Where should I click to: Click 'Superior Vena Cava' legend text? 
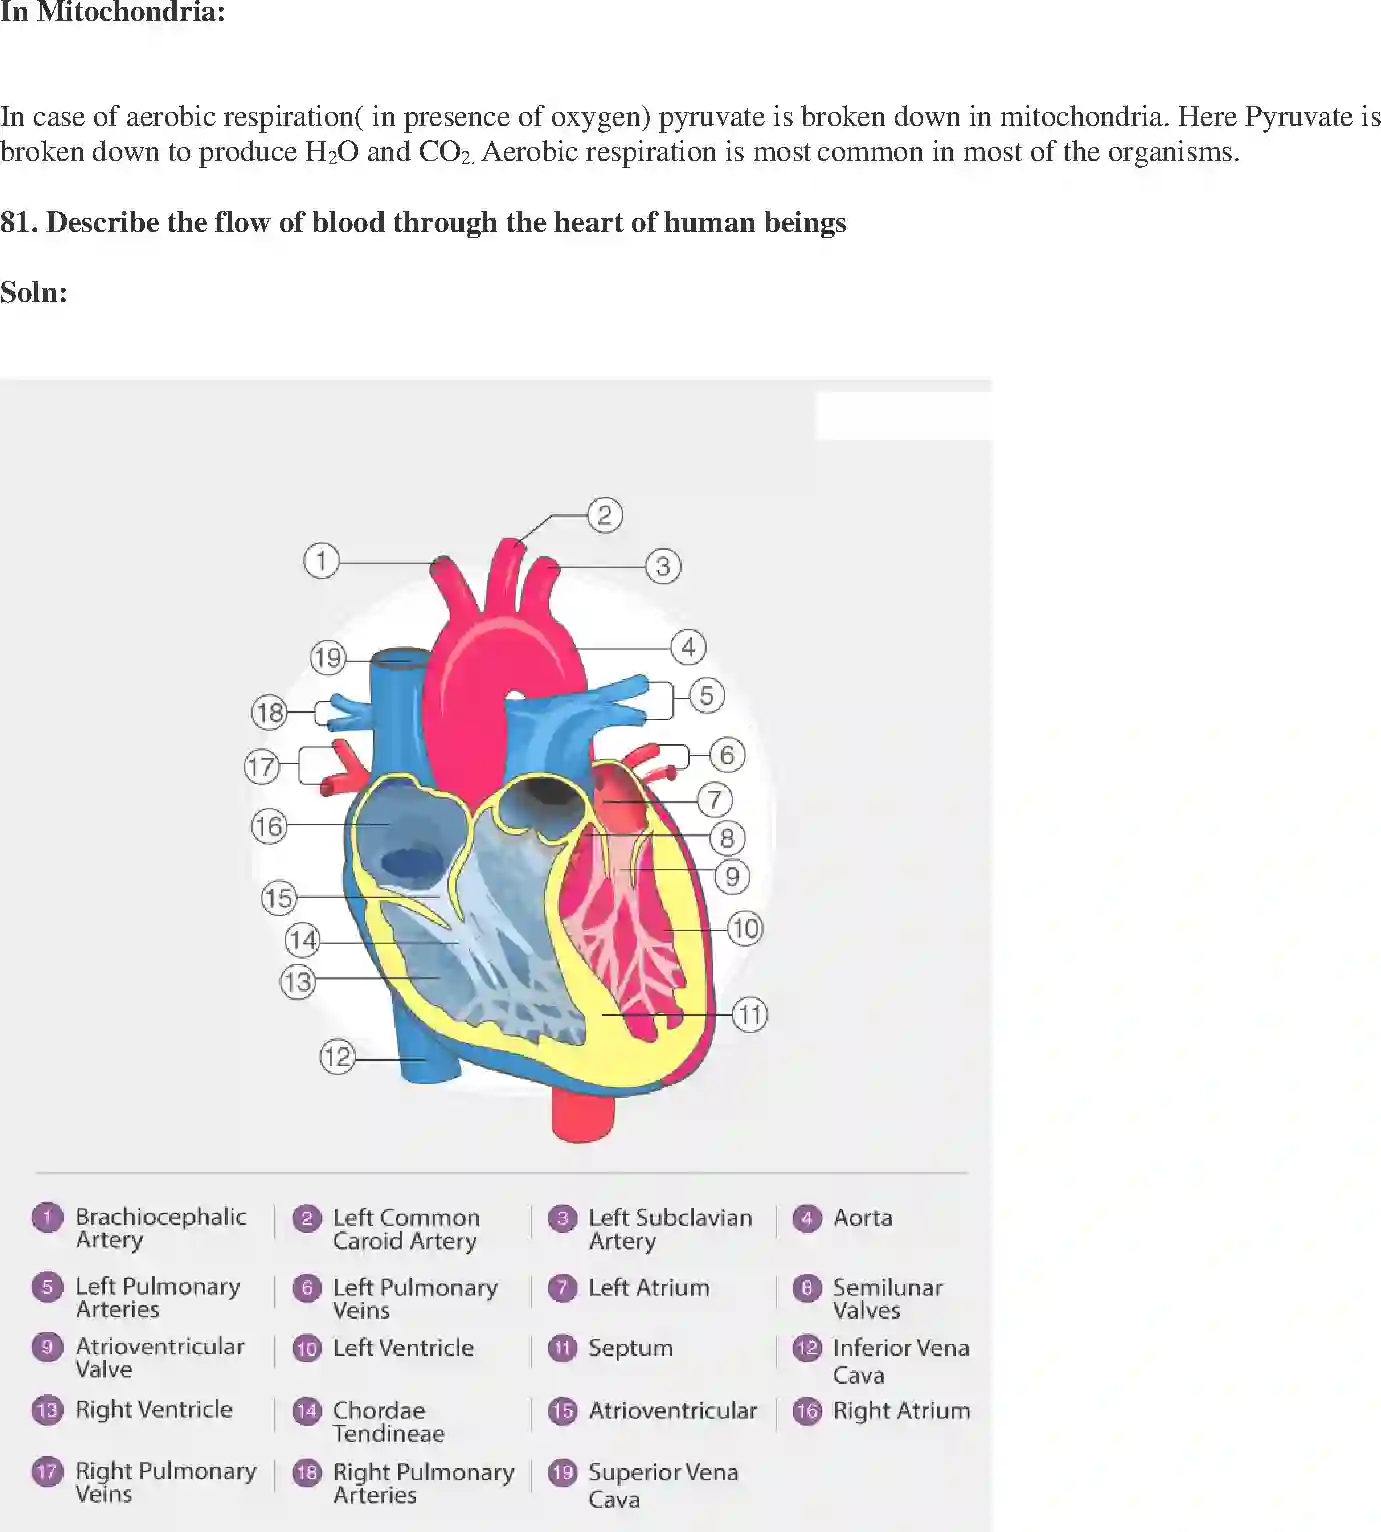(662, 1485)
